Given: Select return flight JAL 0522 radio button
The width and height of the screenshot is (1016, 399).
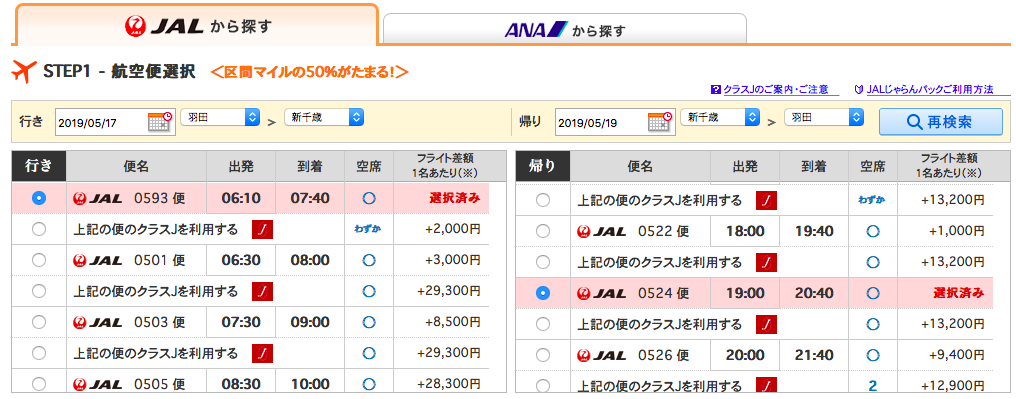Looking at the screenshot, I should pos(543,231).
